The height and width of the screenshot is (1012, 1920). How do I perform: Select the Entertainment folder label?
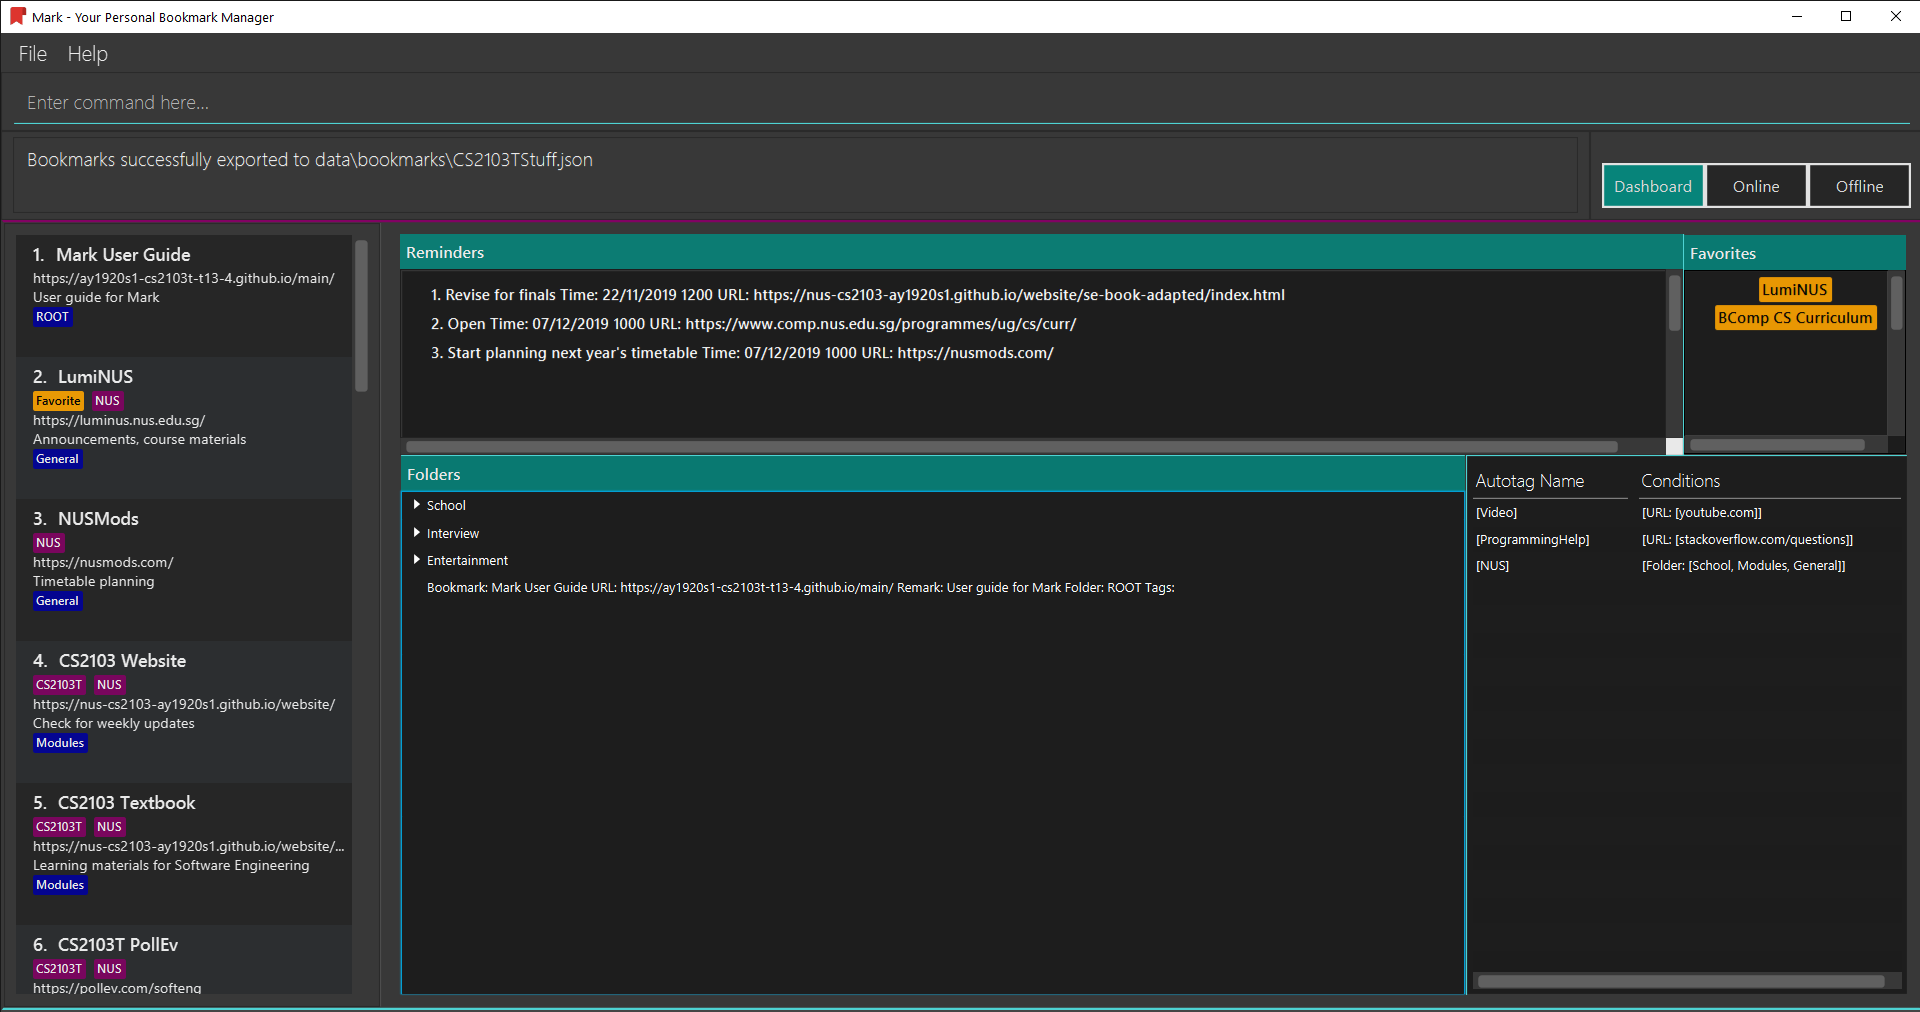[x=467, y=561]
